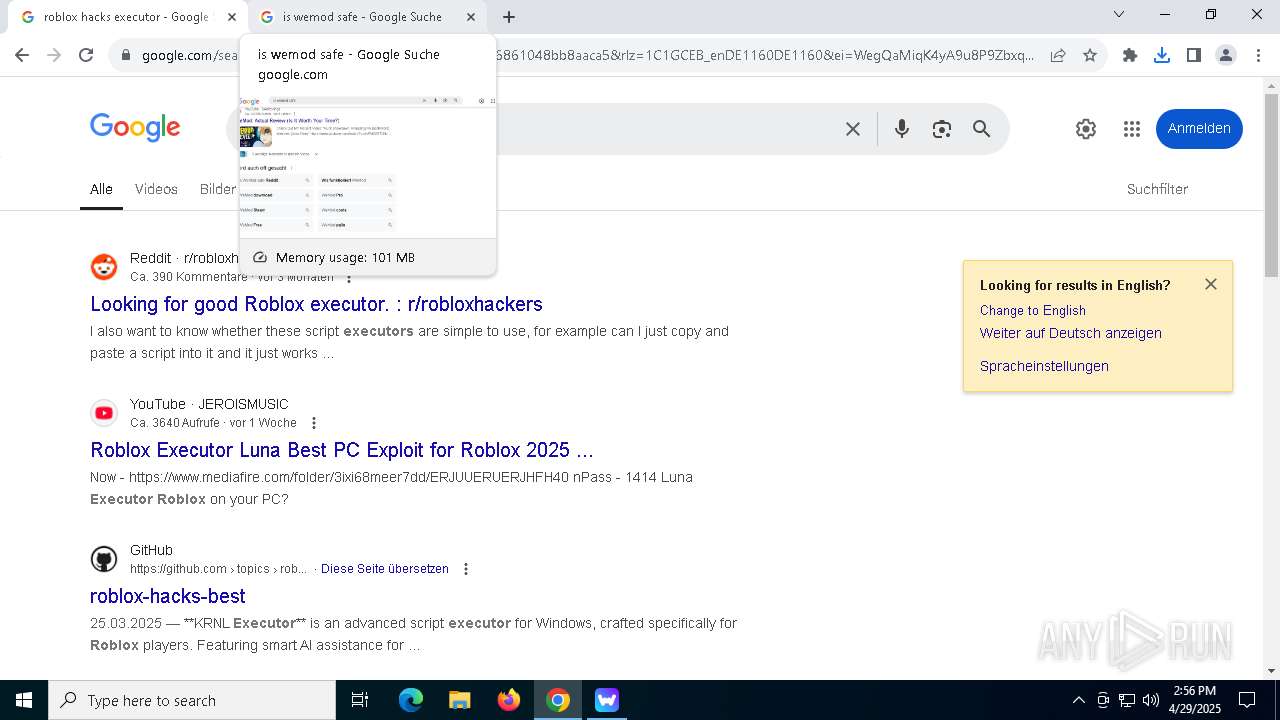
Task: Open Google quick settings gear
Action: tap(1086, 129)
